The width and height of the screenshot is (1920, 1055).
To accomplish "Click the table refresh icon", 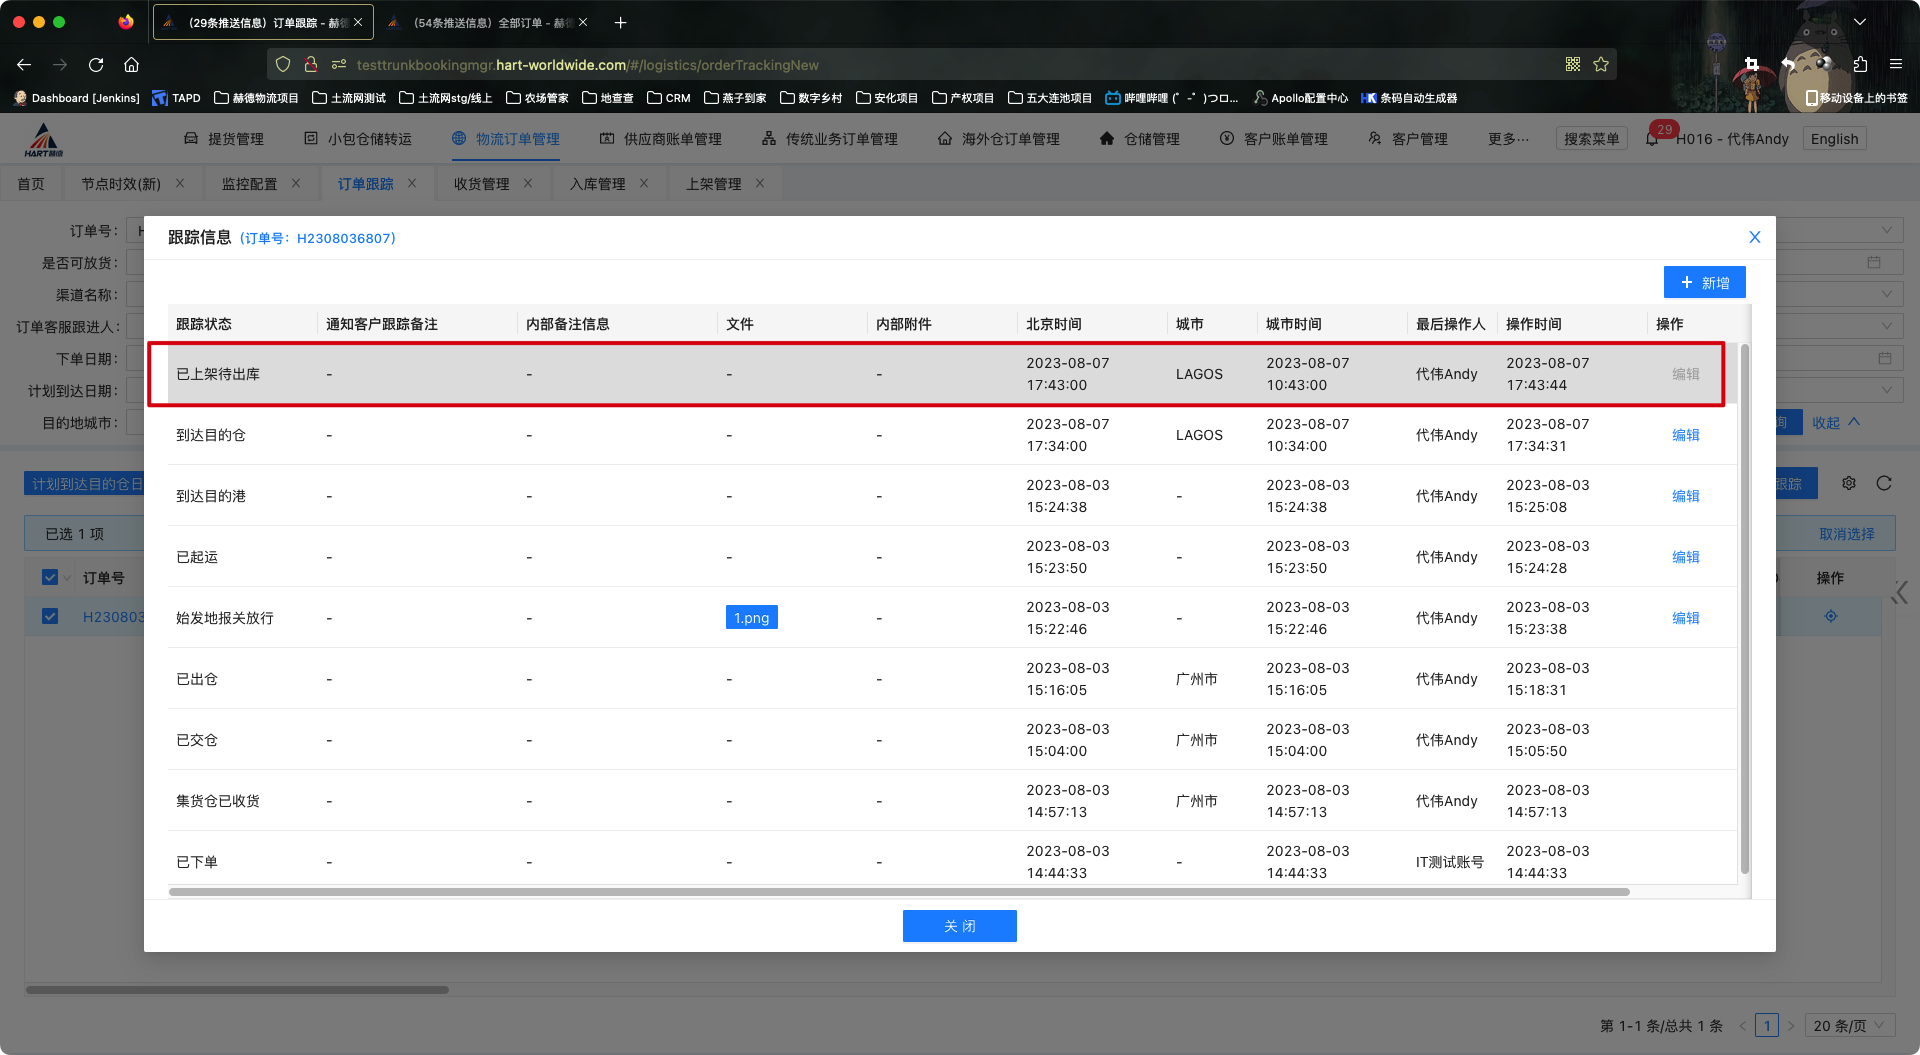I will click(1884, 483).
